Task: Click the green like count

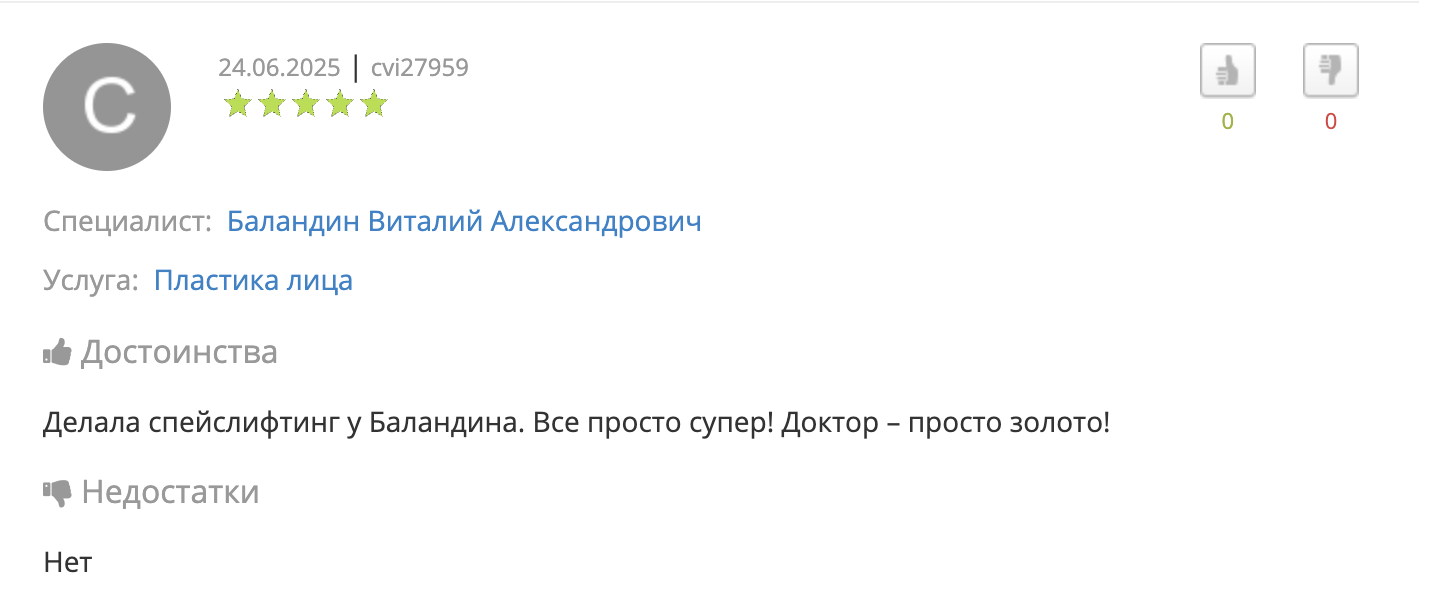Action: 1227,122
